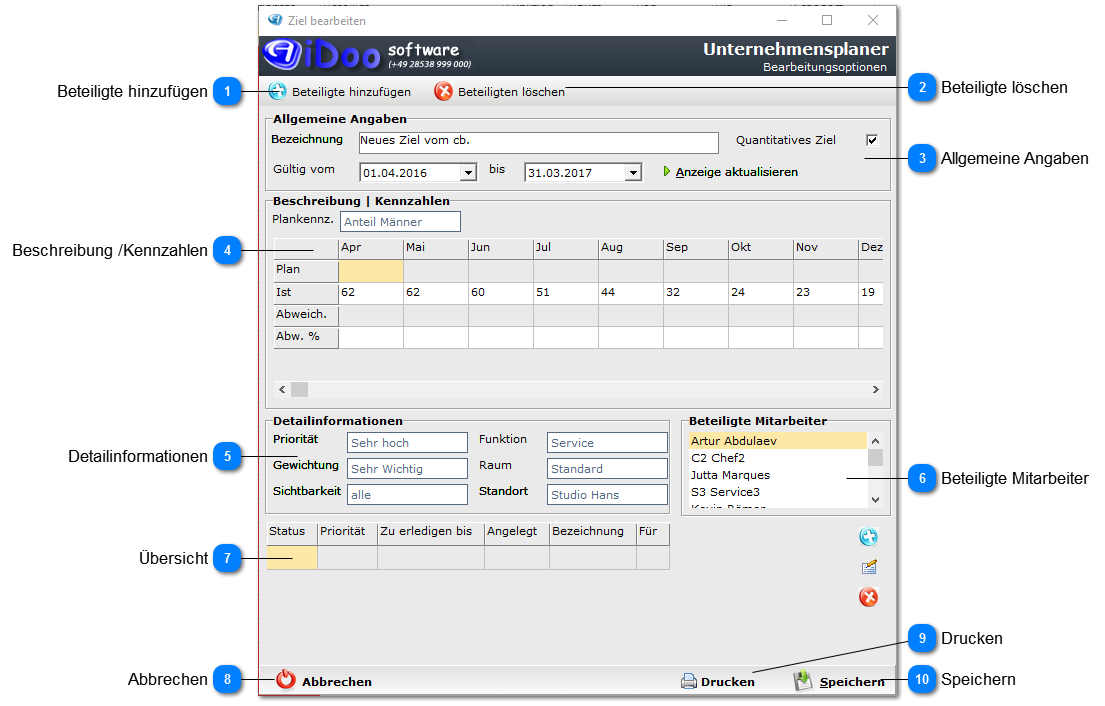Click the Ist value 44 under Aug
Viewport: 1105px width, 706px height.
coord(631,293)
